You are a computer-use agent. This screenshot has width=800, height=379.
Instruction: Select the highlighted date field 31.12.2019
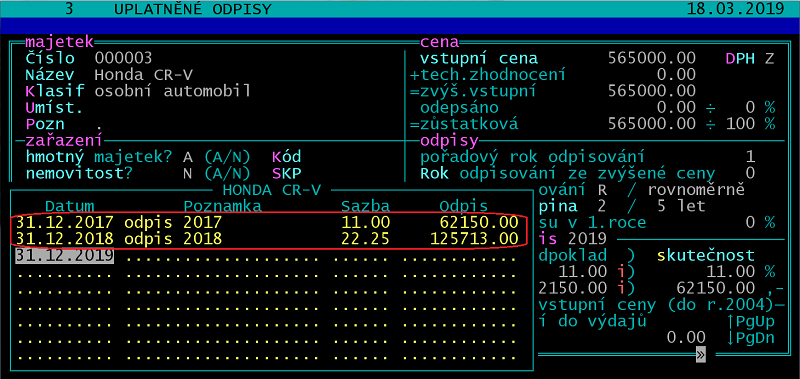(x=65, y=255)
